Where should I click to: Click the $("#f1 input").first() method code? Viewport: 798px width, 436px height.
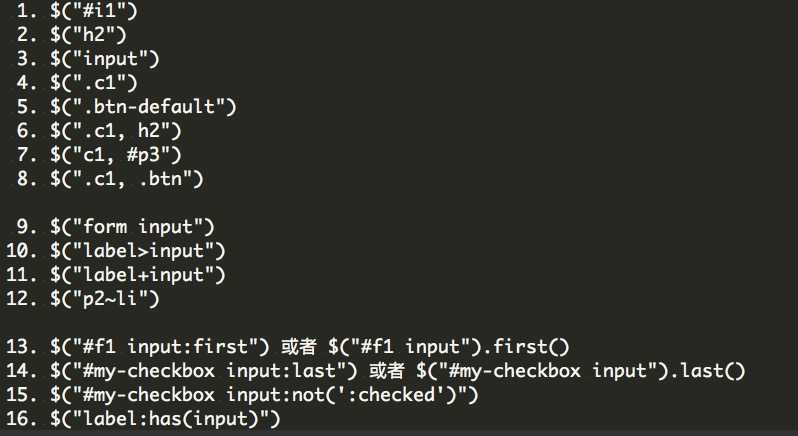pos(446,347)
